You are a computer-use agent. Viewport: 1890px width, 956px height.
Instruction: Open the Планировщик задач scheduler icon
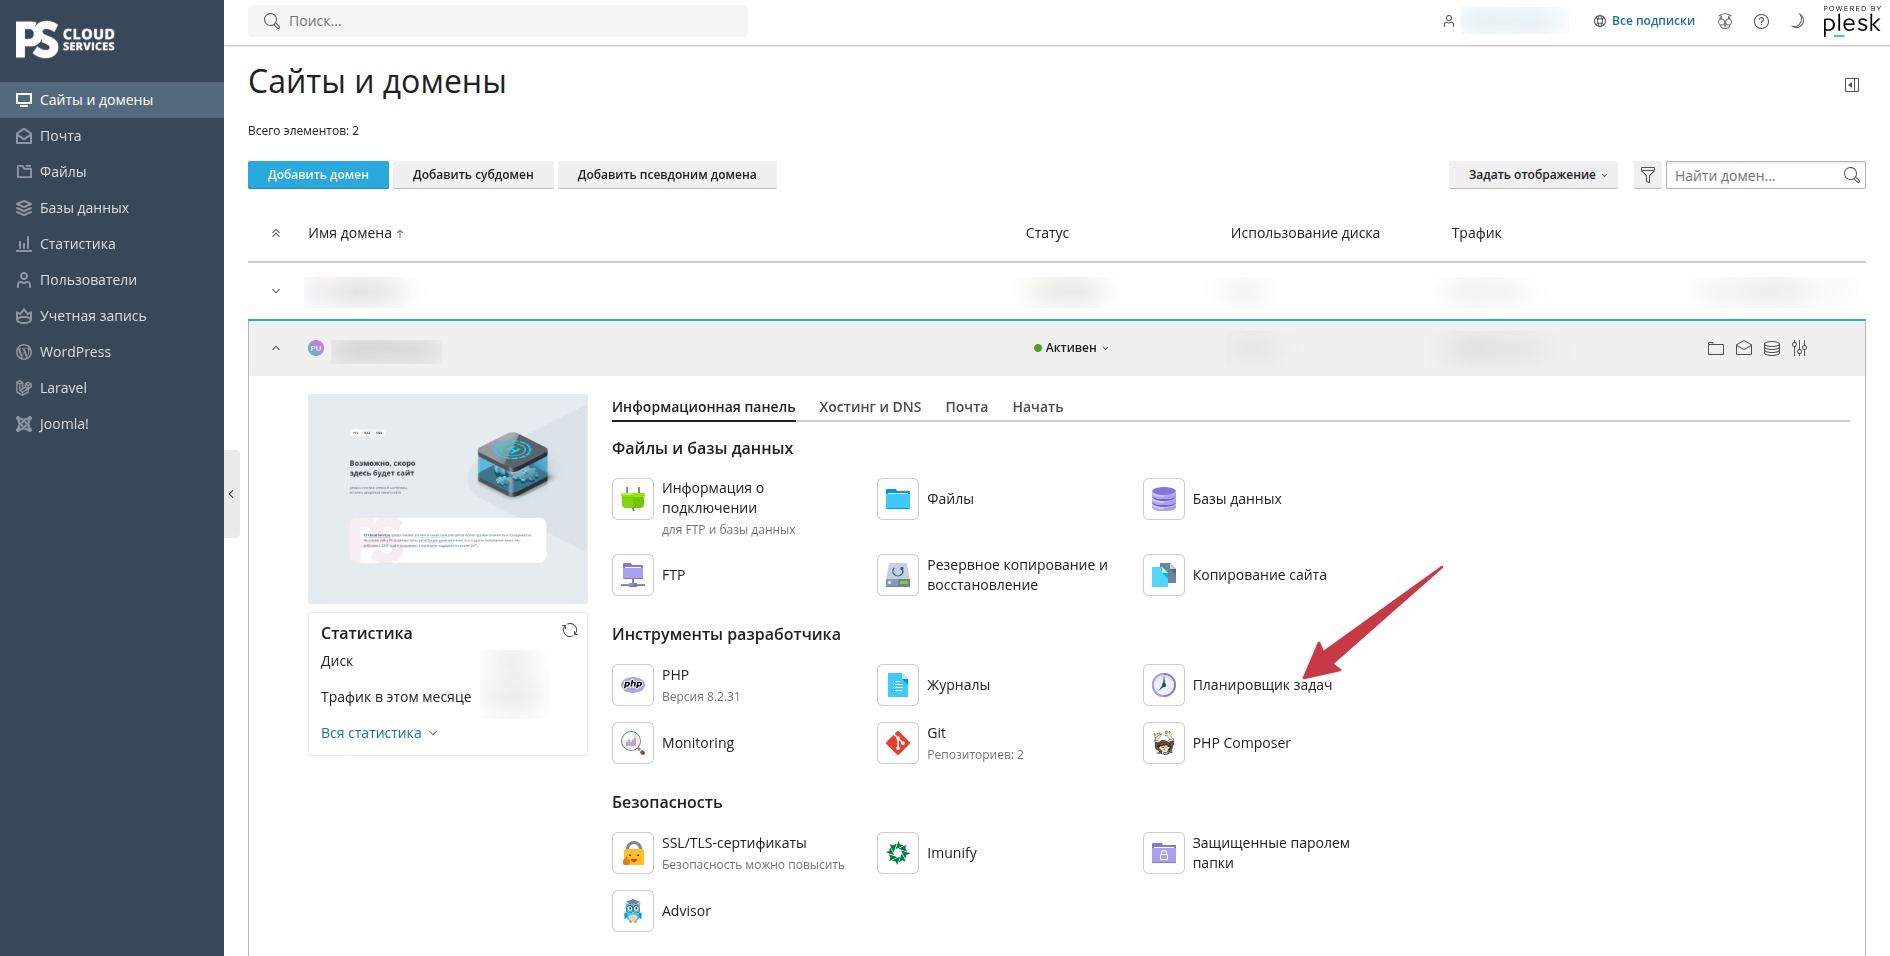1163,685
